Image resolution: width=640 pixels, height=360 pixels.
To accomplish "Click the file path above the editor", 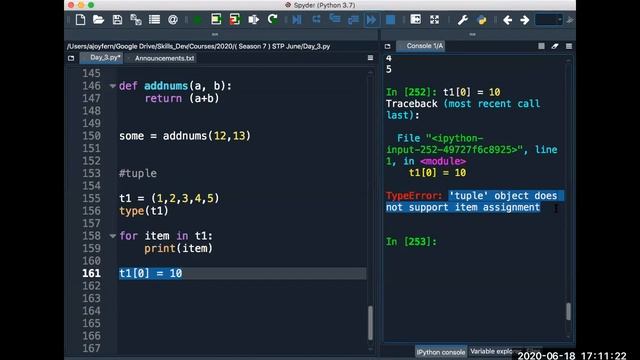I will click(x=198, y=46).
